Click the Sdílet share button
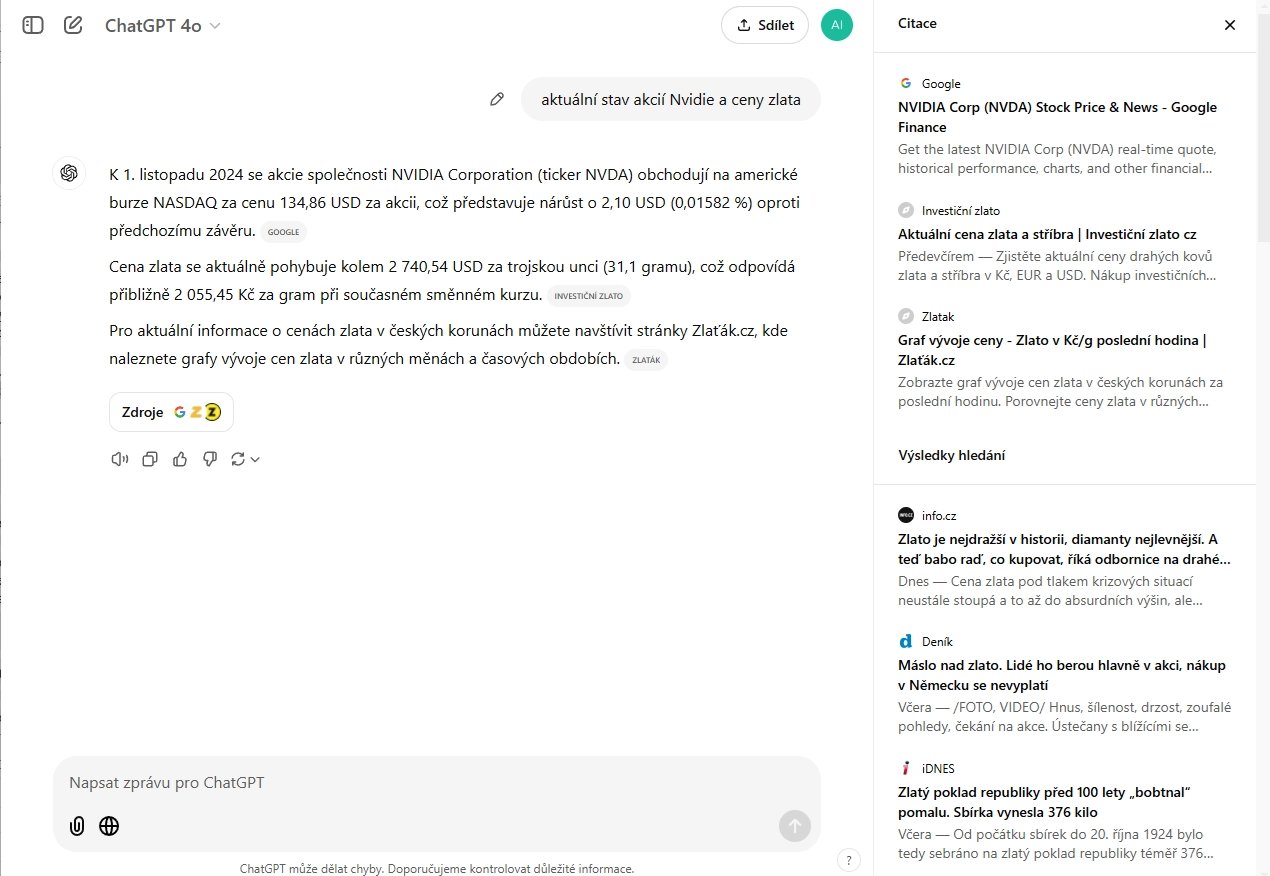Image resolution: width=1270 pixels, height=876 pixels. pyautogui.click(x=764, y=25)
